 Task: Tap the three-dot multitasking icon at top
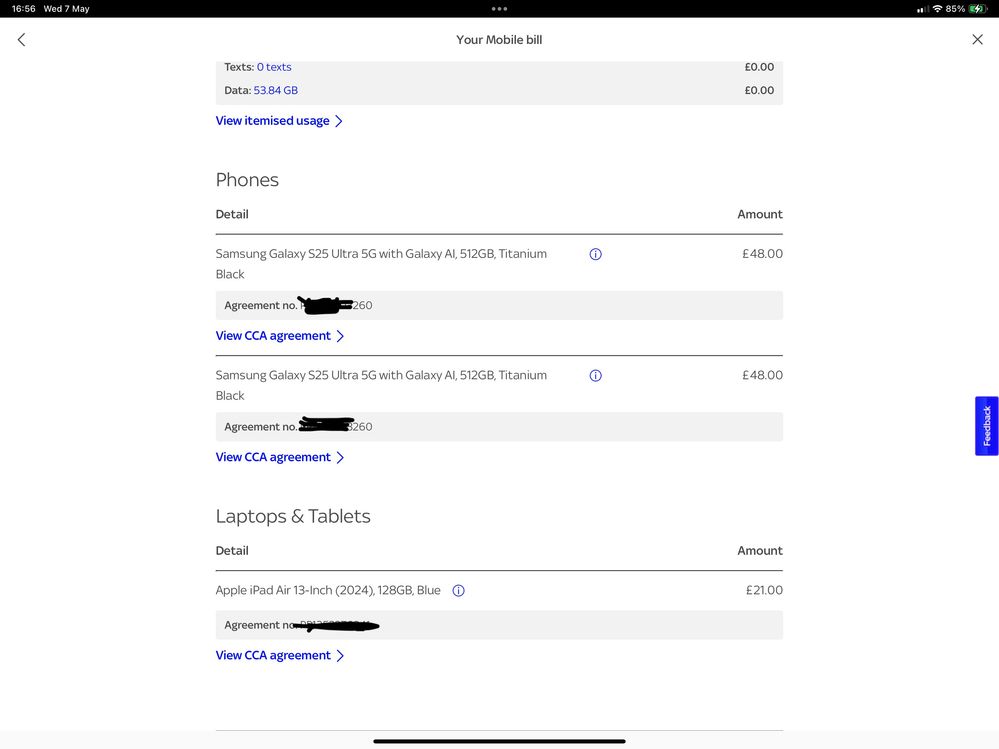(x=499, y=9)
